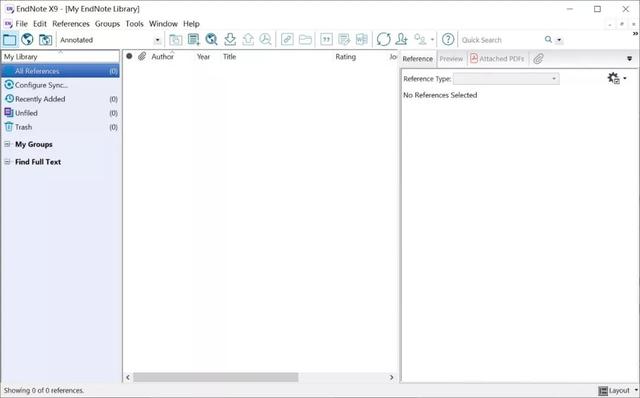The height and width of the screenshot is (398, 640).
Task: Click the Format Bibliography toolbar icon
Action: coord(344,40)
